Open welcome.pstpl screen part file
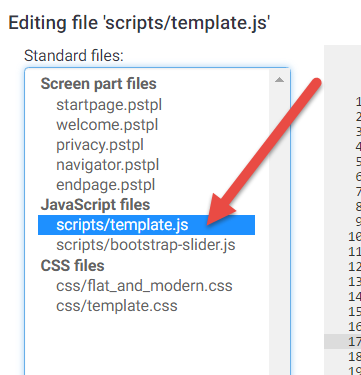This screenshot has height=375, width=361. pyautogui.click(x=107, y=125)
